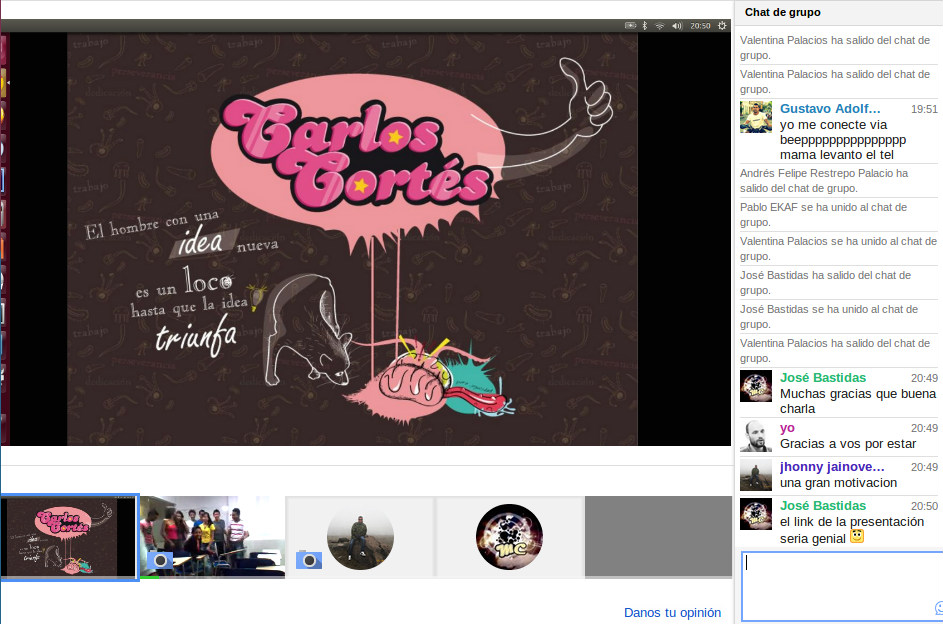This screenshot has height=624, width=943.
Task: Click the camera icon on the mountain-man thumbnail
Action: [309, 560]
